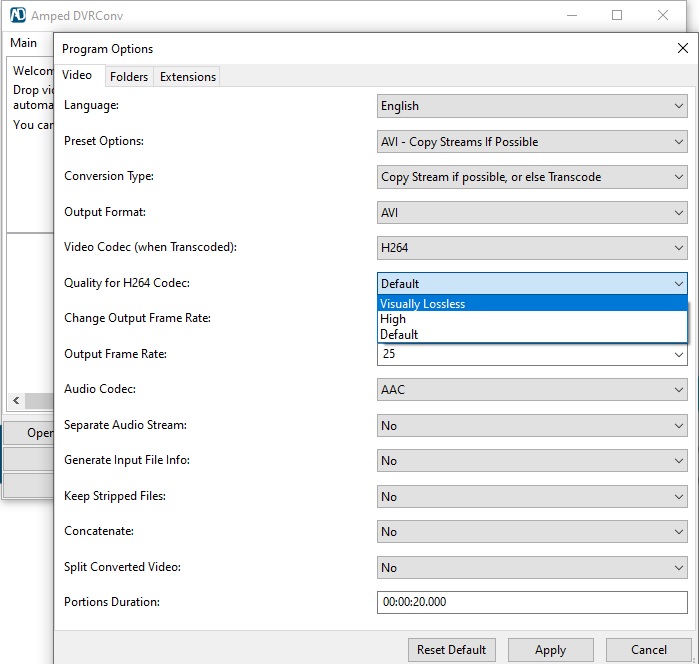Switch to the Extensions tab
This screenshot has width=699, height=664.
188,77
